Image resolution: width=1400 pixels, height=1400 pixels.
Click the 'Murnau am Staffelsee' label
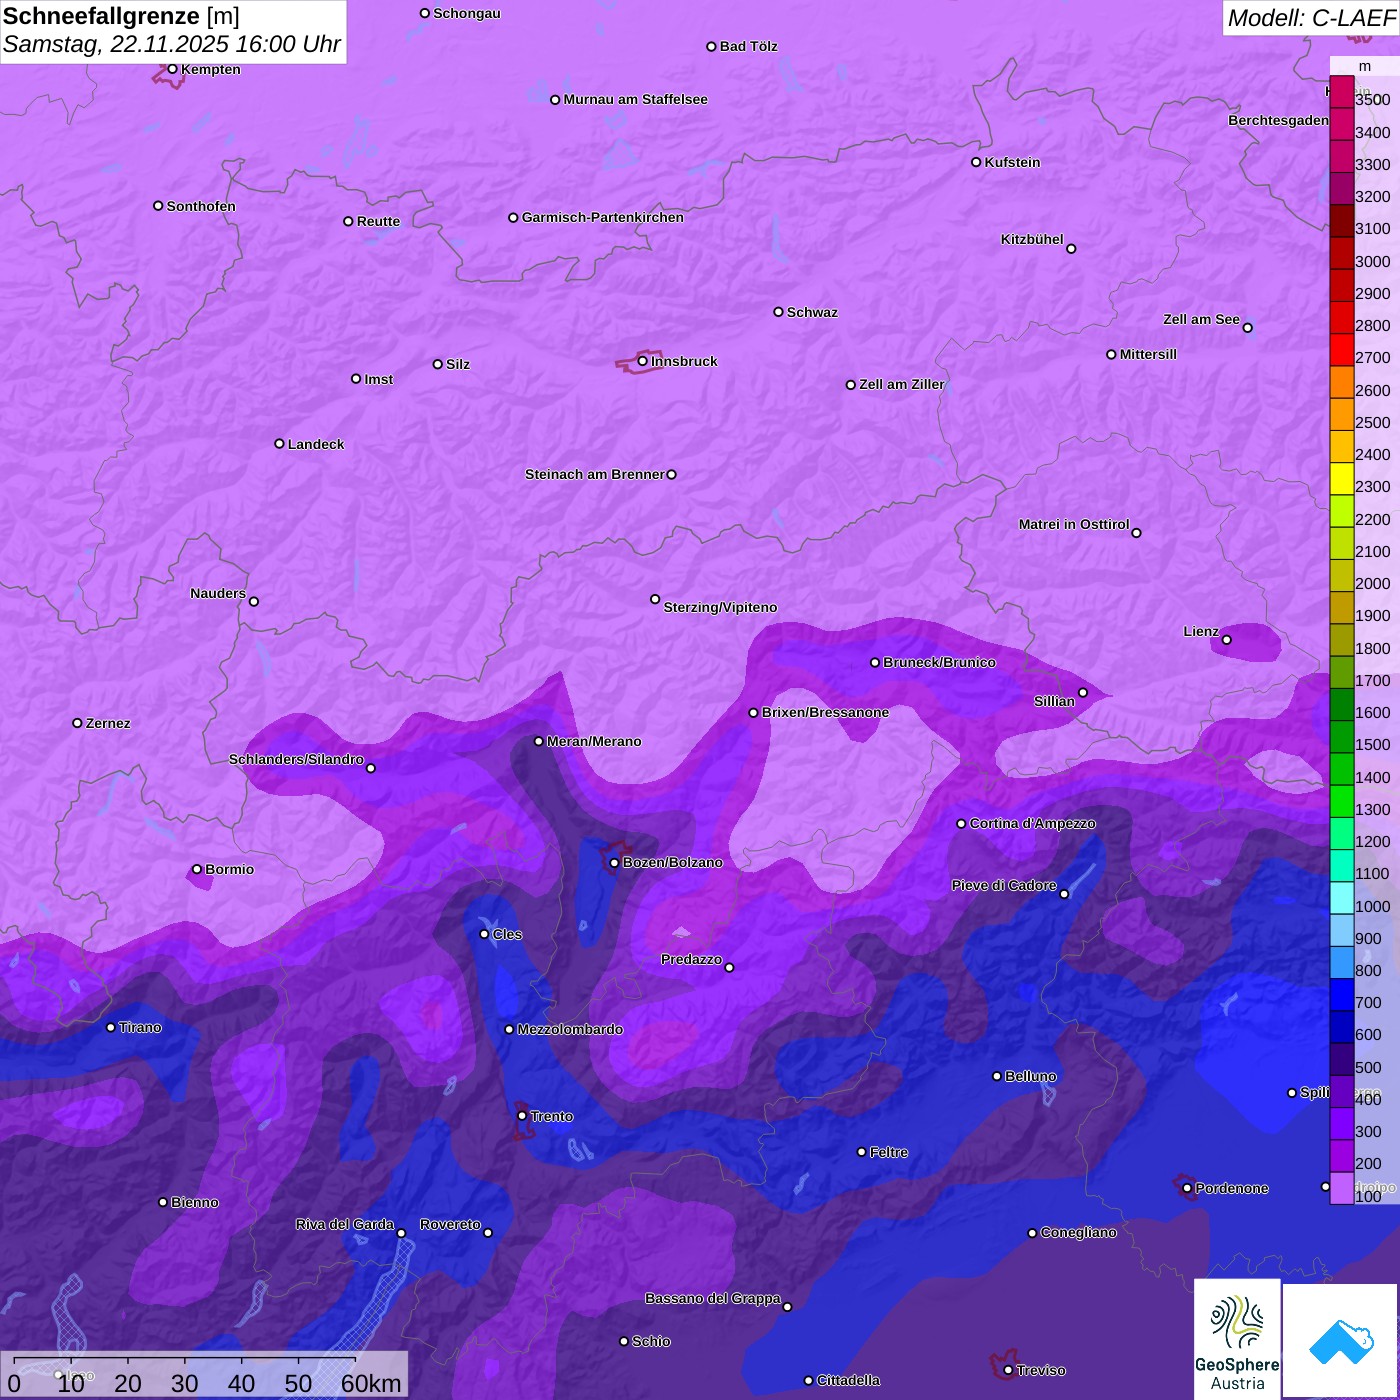point(636,100)
